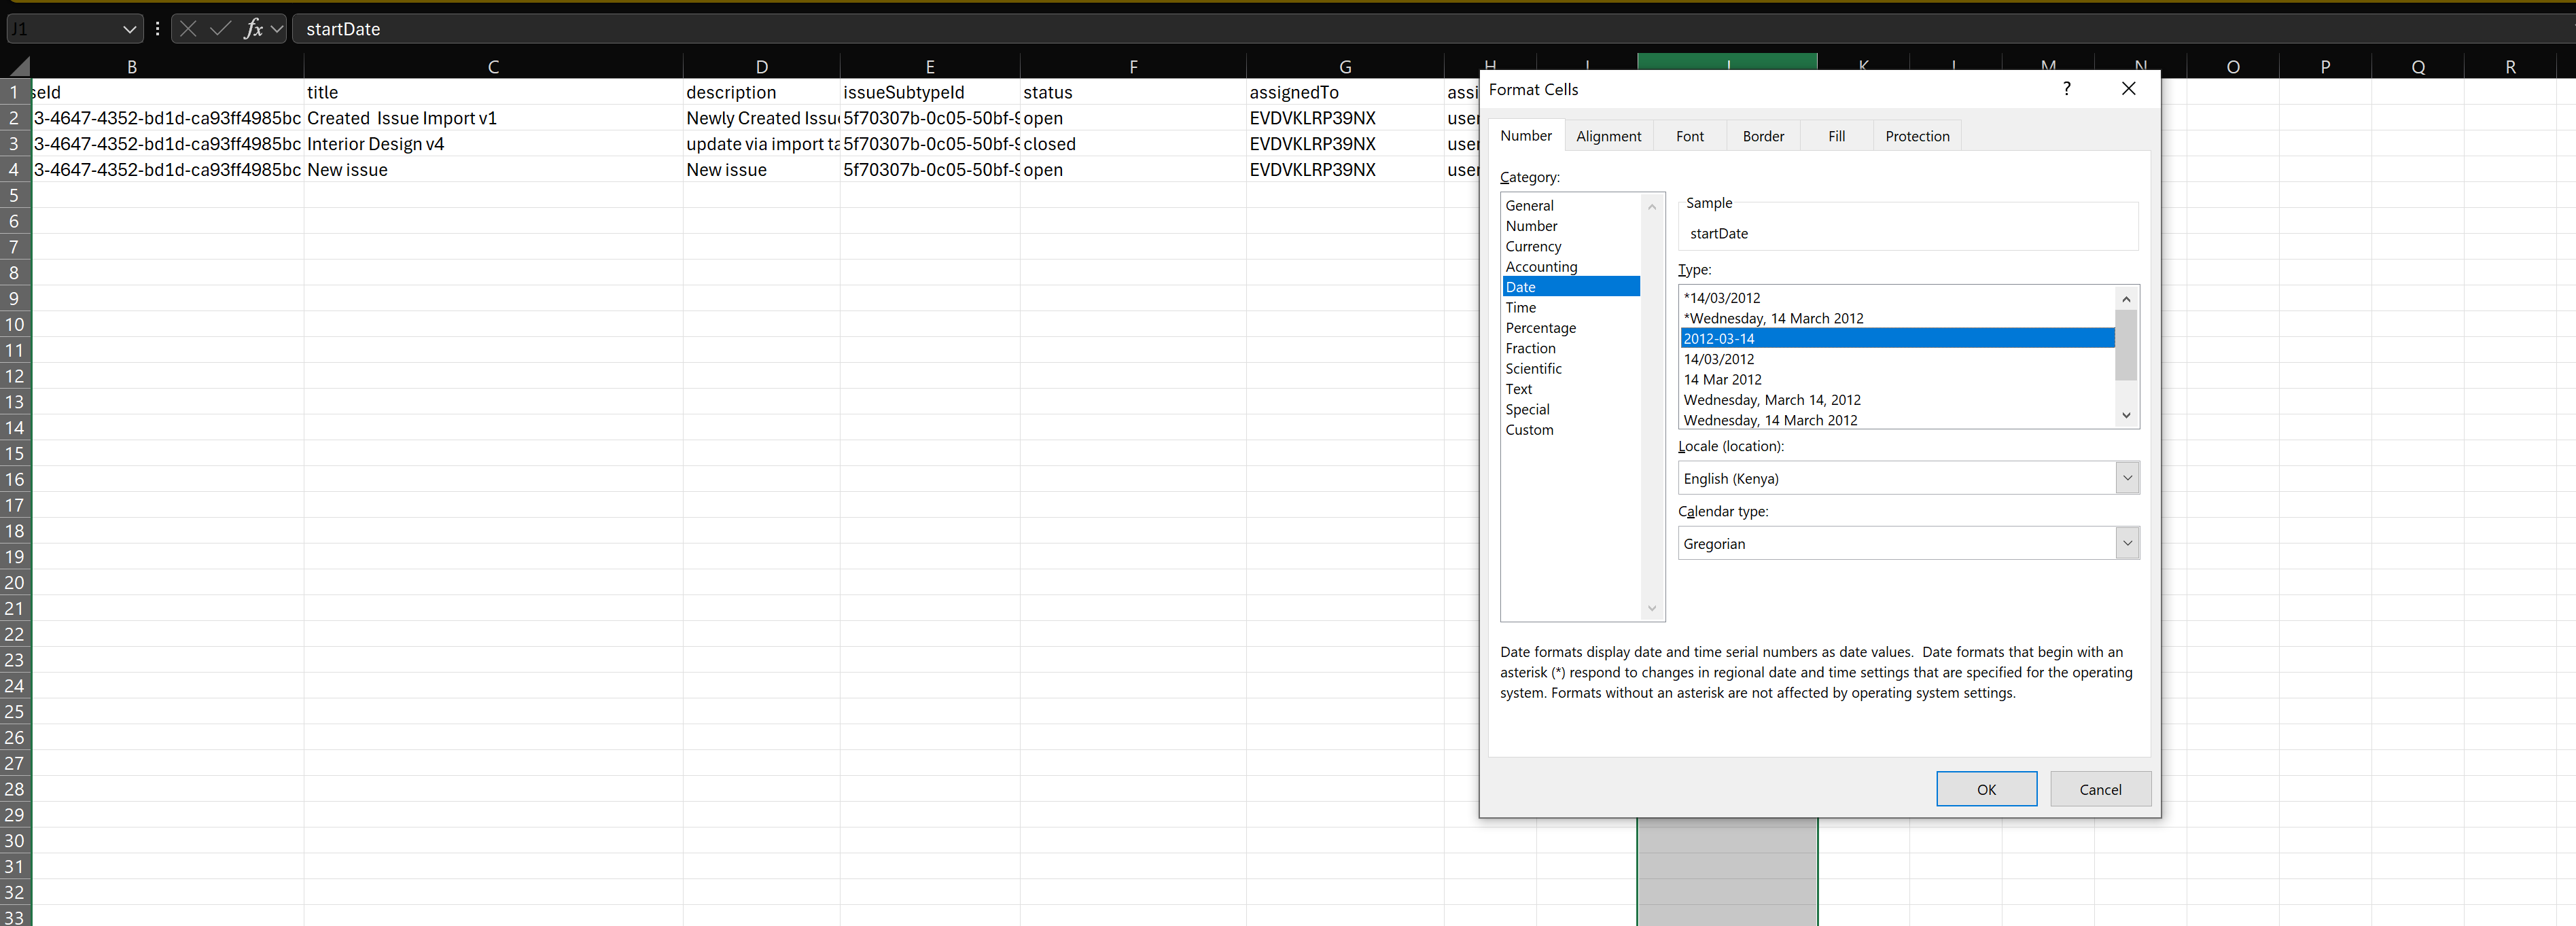Image resolution: width=2576 pixels, height=926 pixels.
Task: Select the Time category
Action: (1520, 308)
